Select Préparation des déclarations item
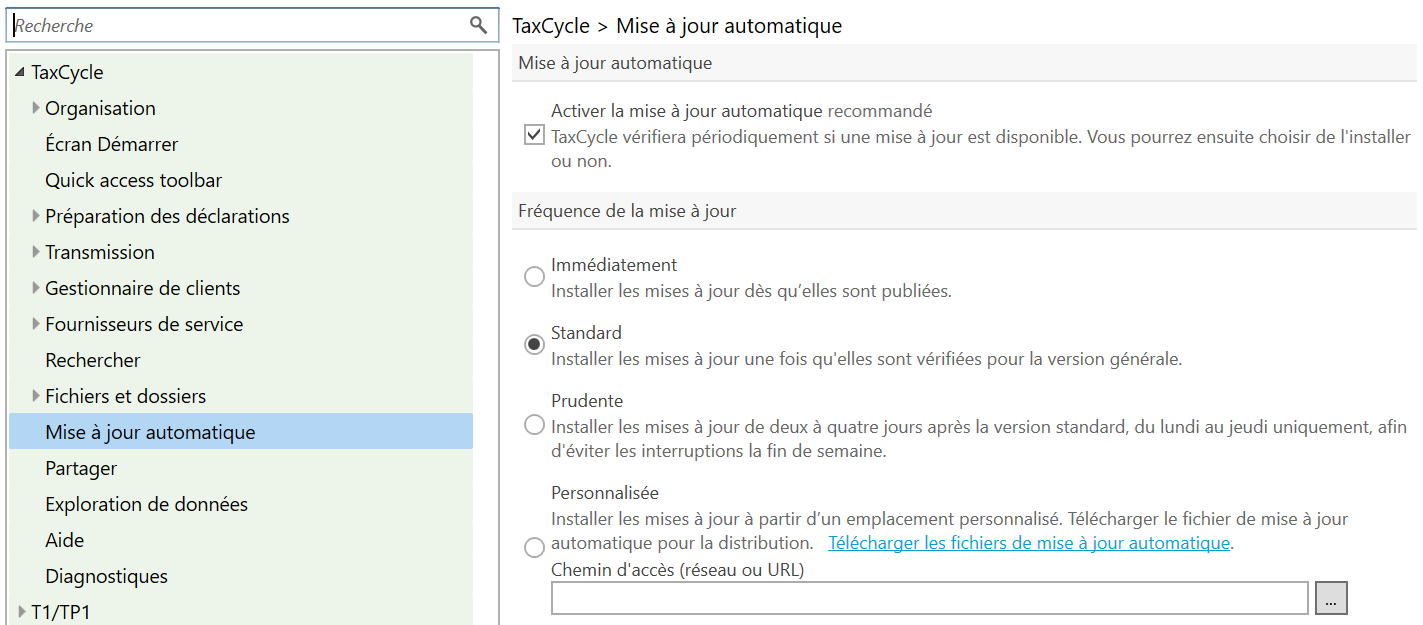The width and height of the screenshot is (1423, 625). (x=168, y=216)
